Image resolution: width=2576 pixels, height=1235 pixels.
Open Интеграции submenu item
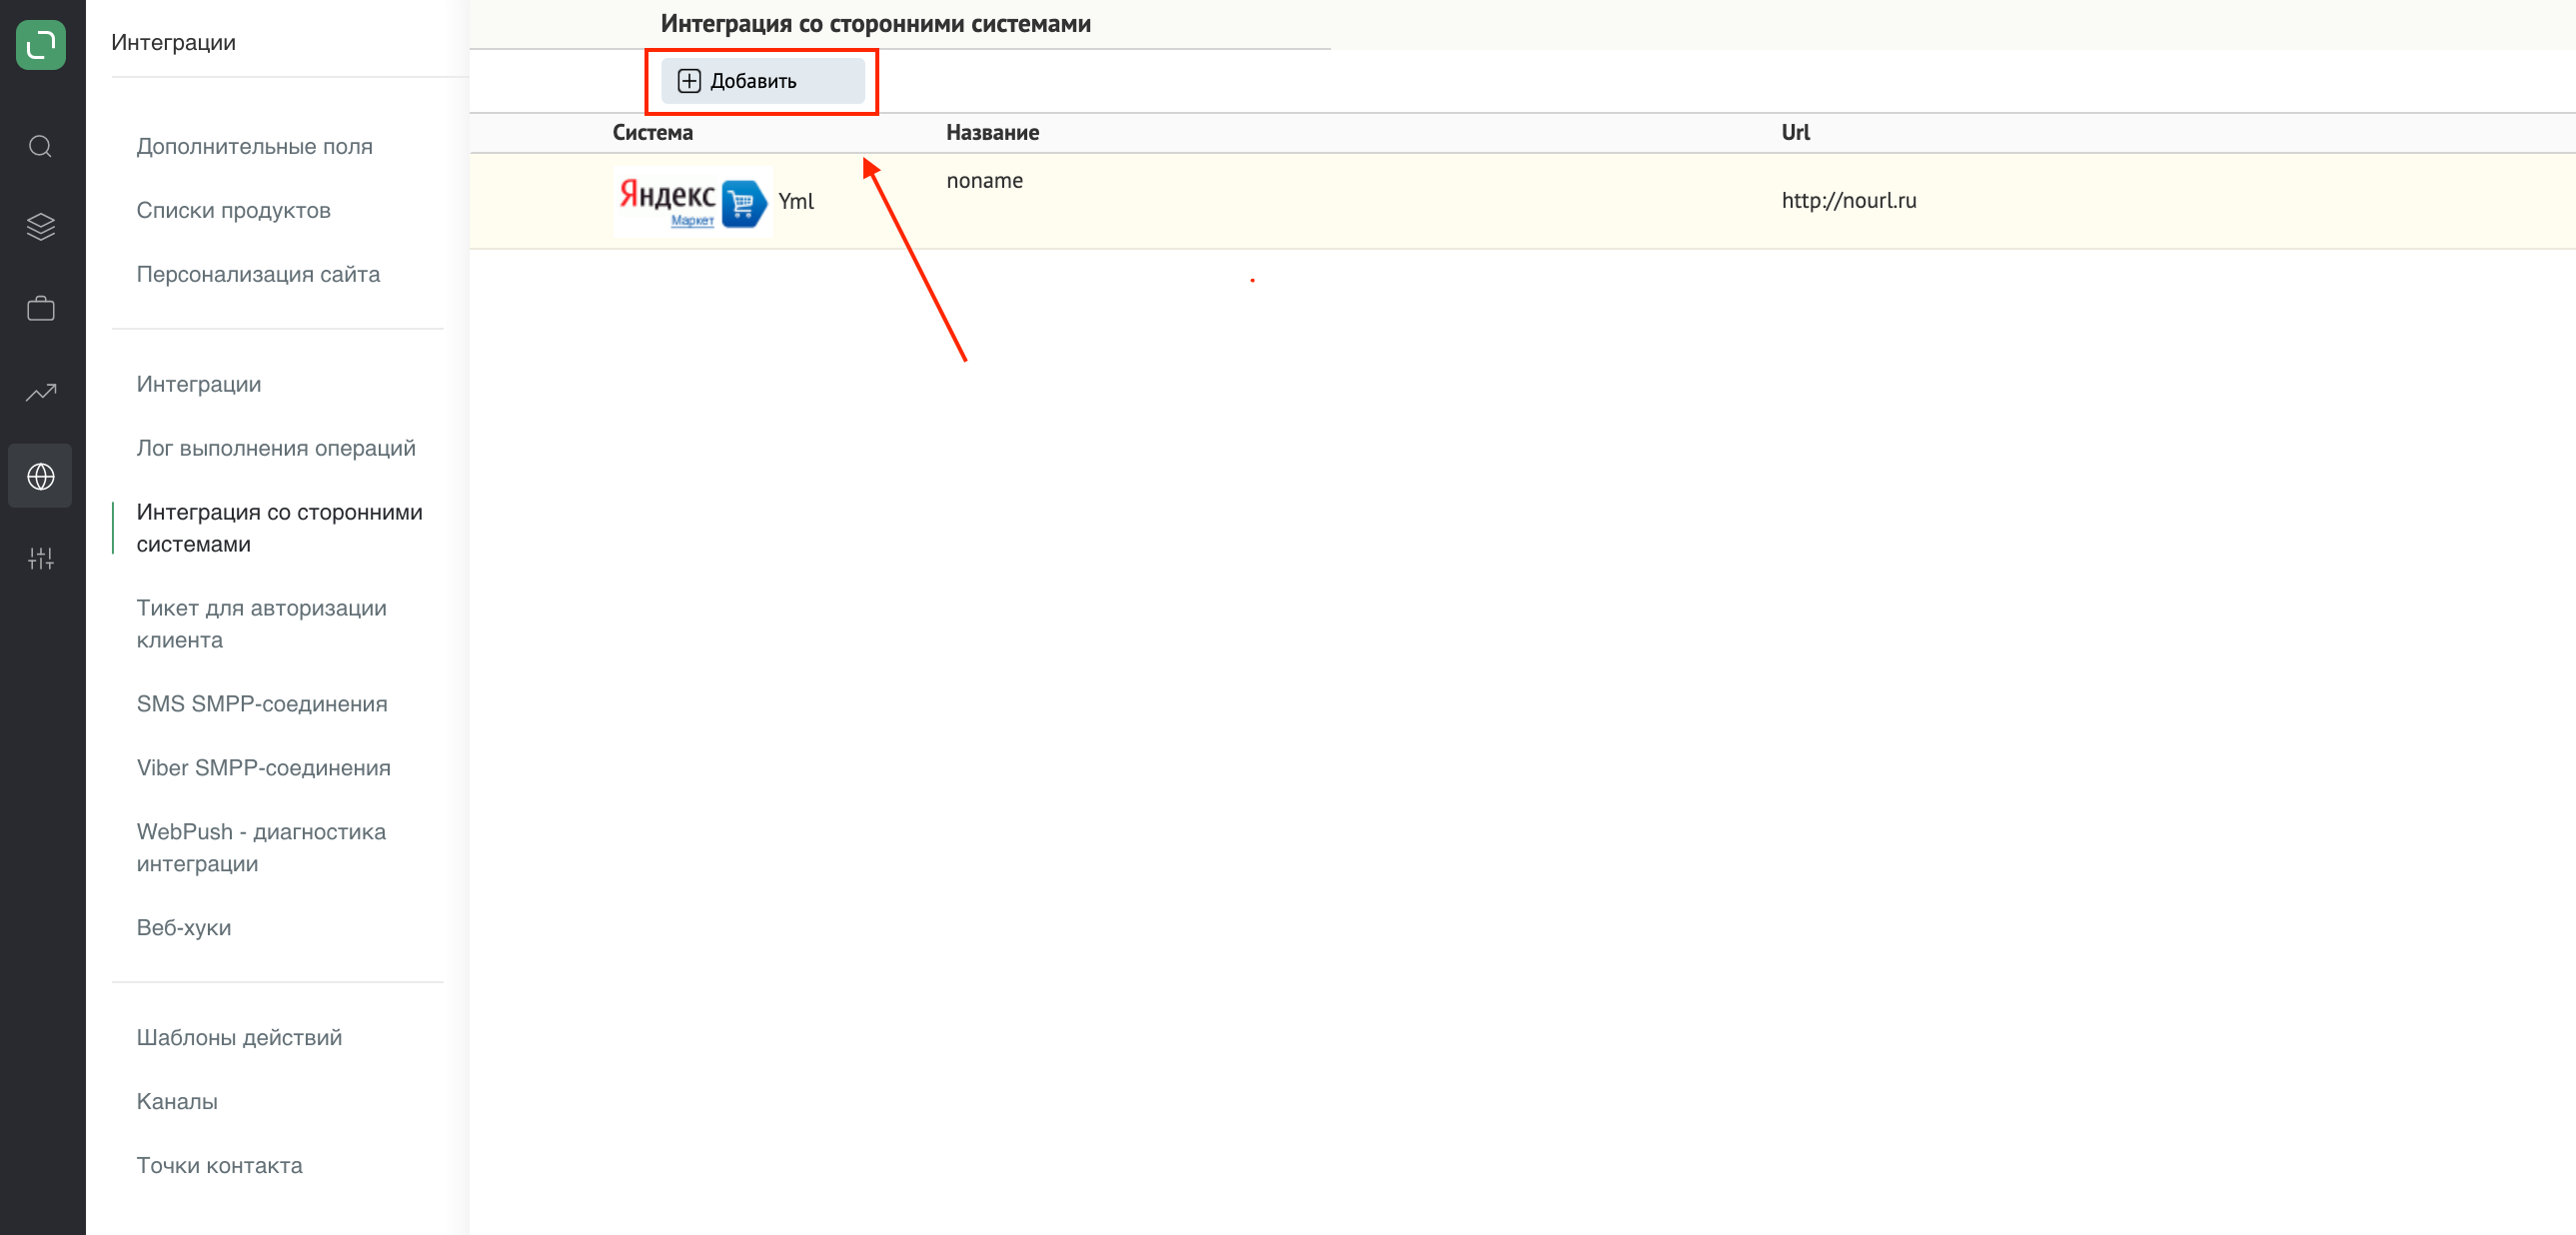[x=199, y=384]
